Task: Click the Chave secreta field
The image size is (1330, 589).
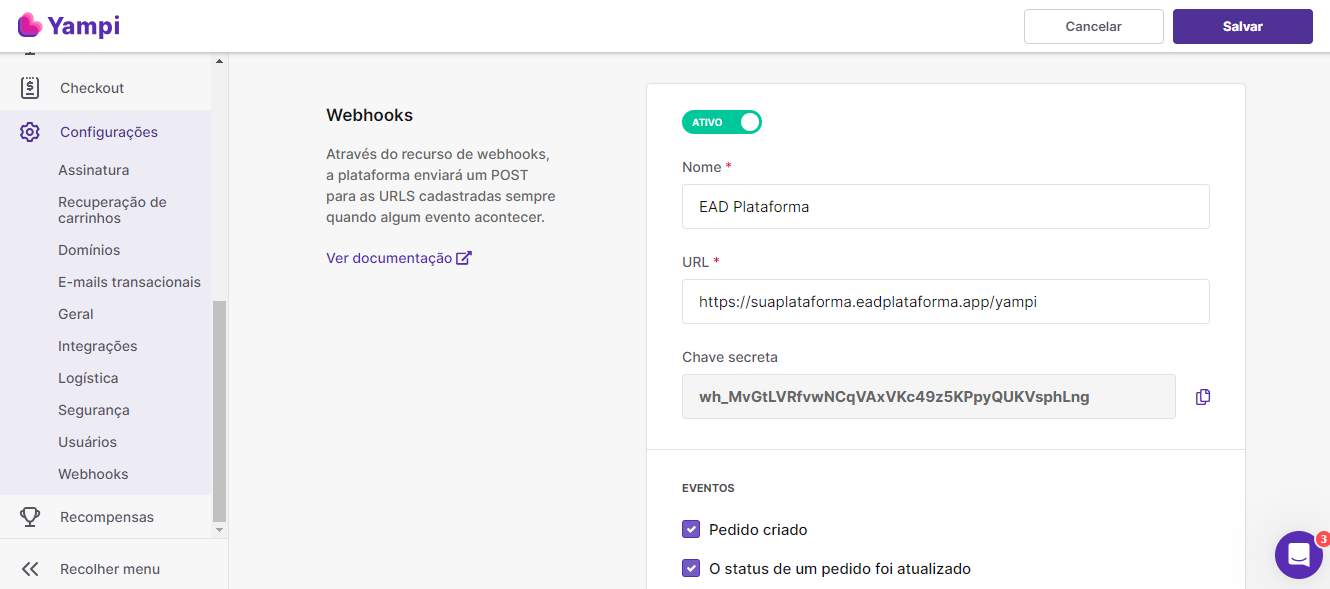Action: tap(929, 396)
